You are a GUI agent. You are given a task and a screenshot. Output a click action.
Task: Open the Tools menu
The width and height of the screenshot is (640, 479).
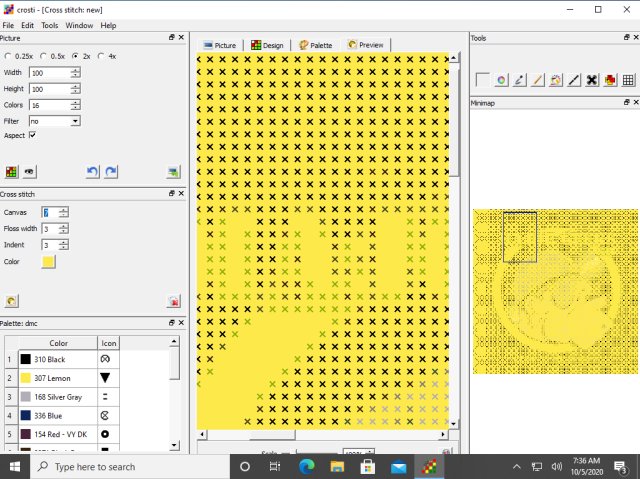50,25
